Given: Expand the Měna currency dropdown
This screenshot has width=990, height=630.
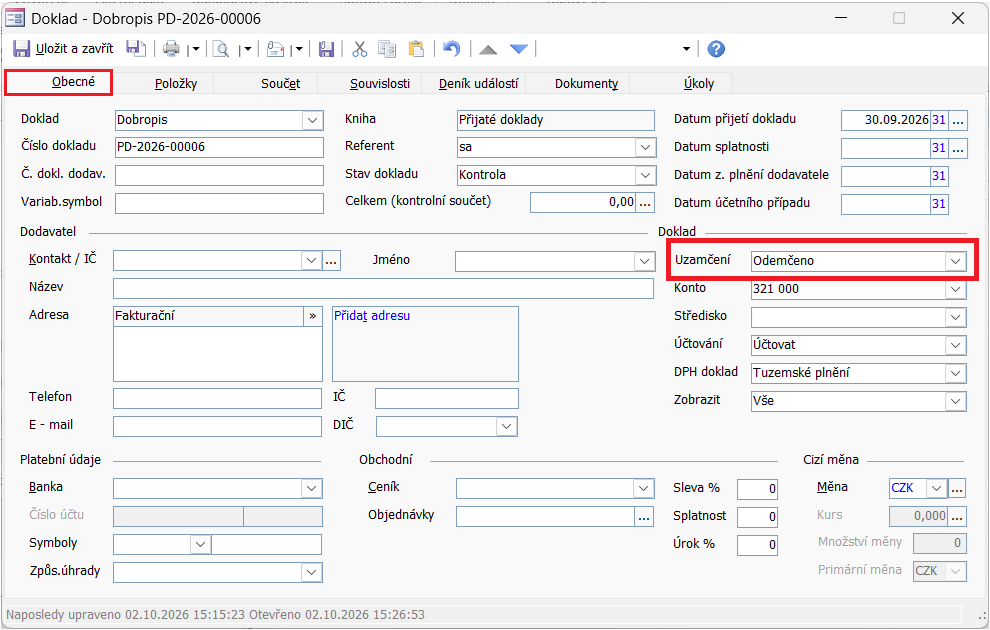Looking at the screenshot, I should [x=936, y=488].
